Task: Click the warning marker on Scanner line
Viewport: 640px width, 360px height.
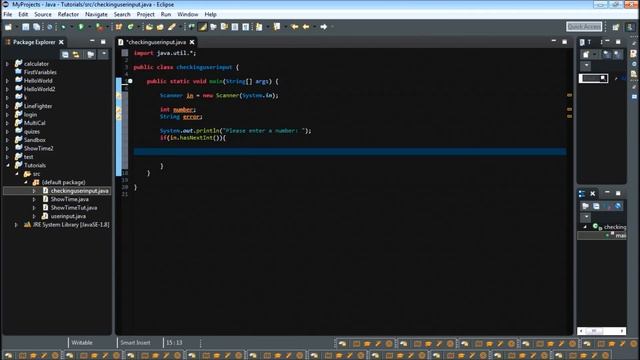Action: click(x=119, y=96)
